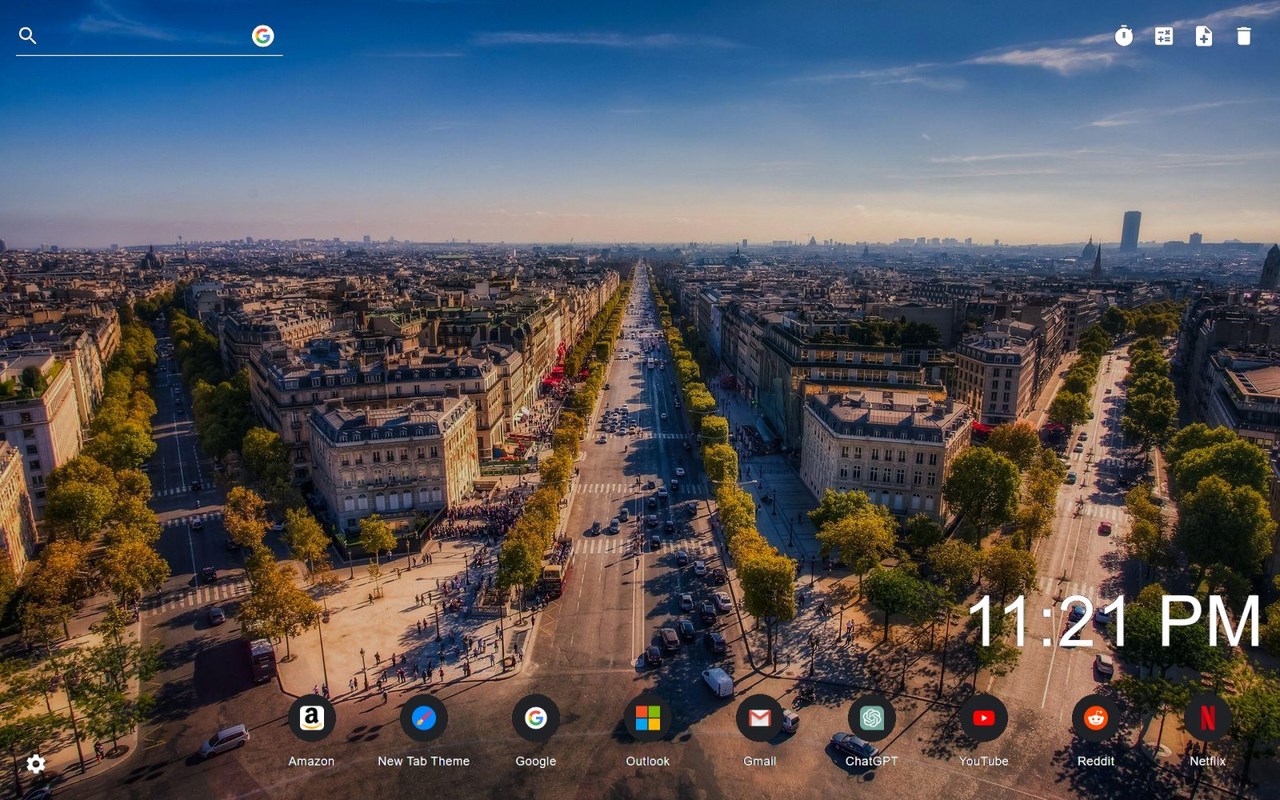Add a new note
The width and height of the screenshot is (1280, 800).
[1204, 36]
